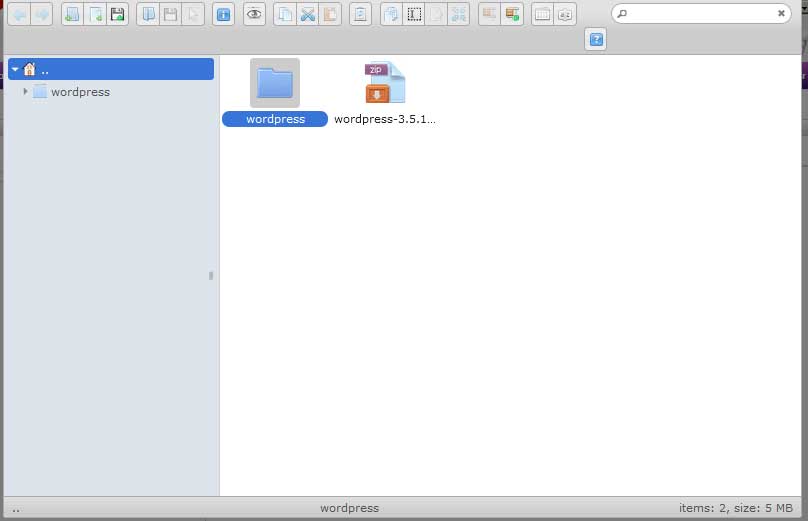Copy the selected item
This screenshot has width=808, height=521.
pos(285,14)
